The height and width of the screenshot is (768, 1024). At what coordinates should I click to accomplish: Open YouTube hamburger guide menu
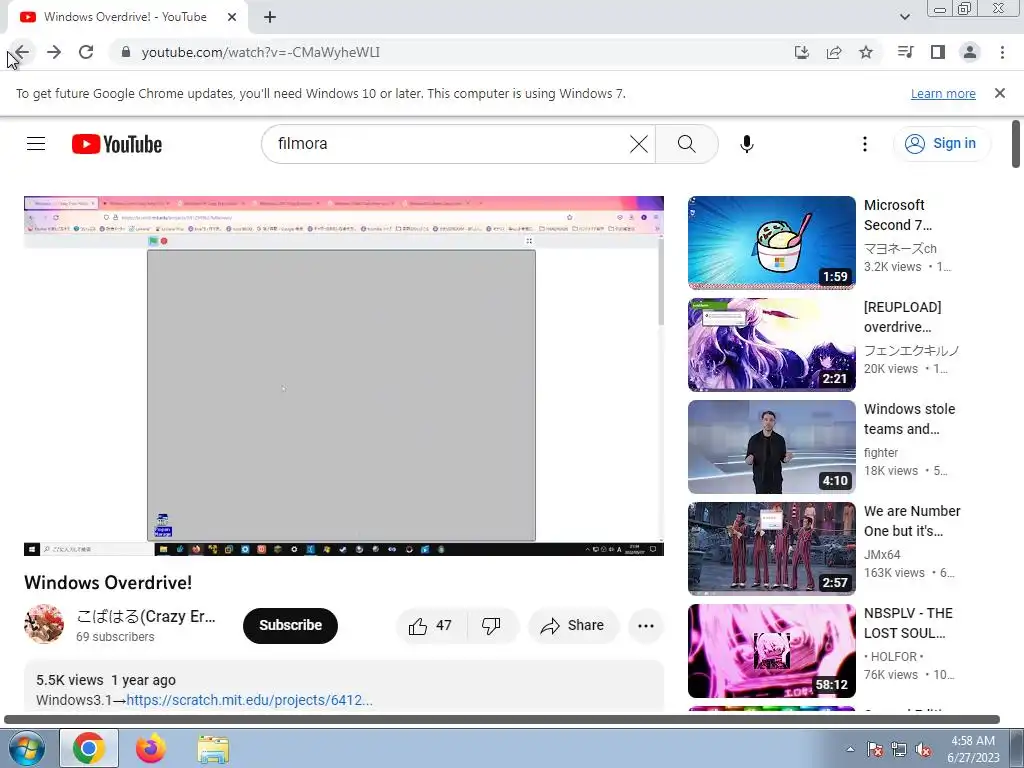tap(36, 144)
